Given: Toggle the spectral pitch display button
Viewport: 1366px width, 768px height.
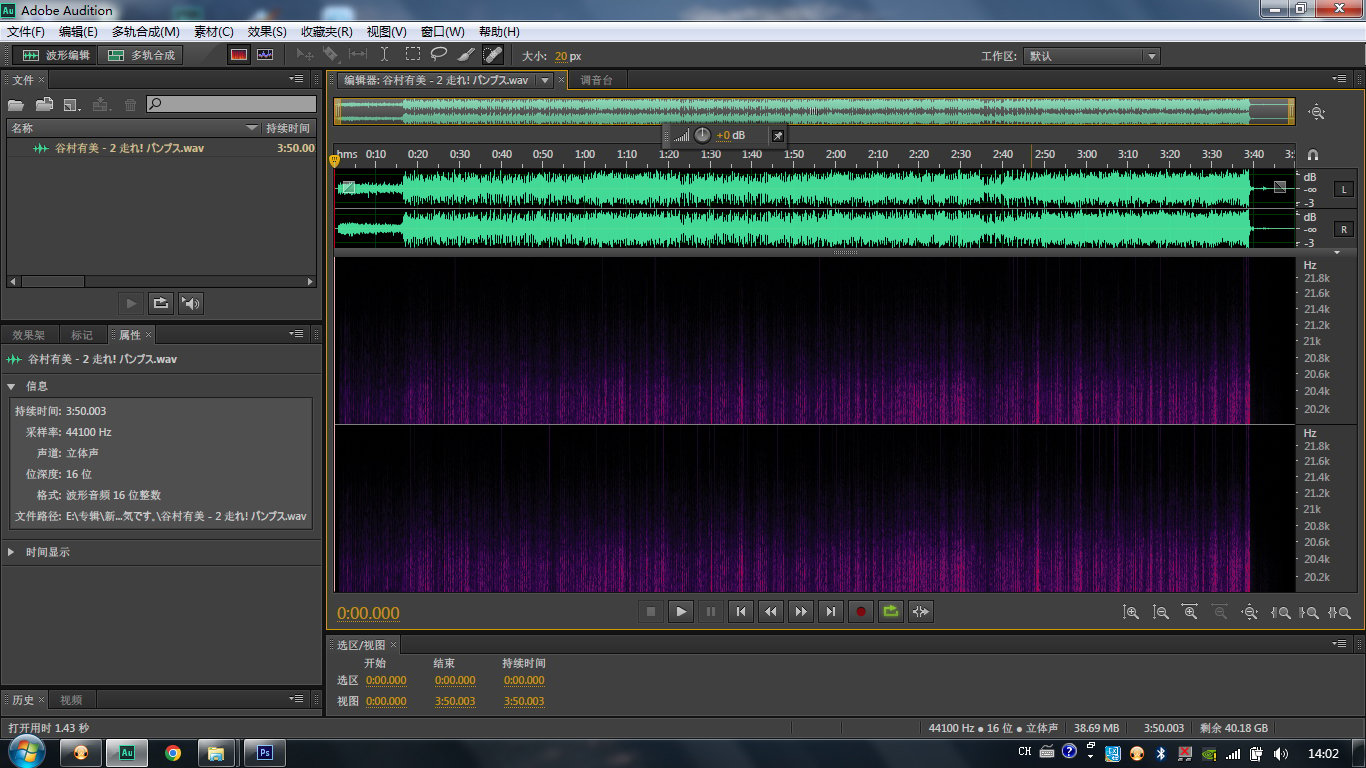Looking at the screenshot, I should coord(265,55).
